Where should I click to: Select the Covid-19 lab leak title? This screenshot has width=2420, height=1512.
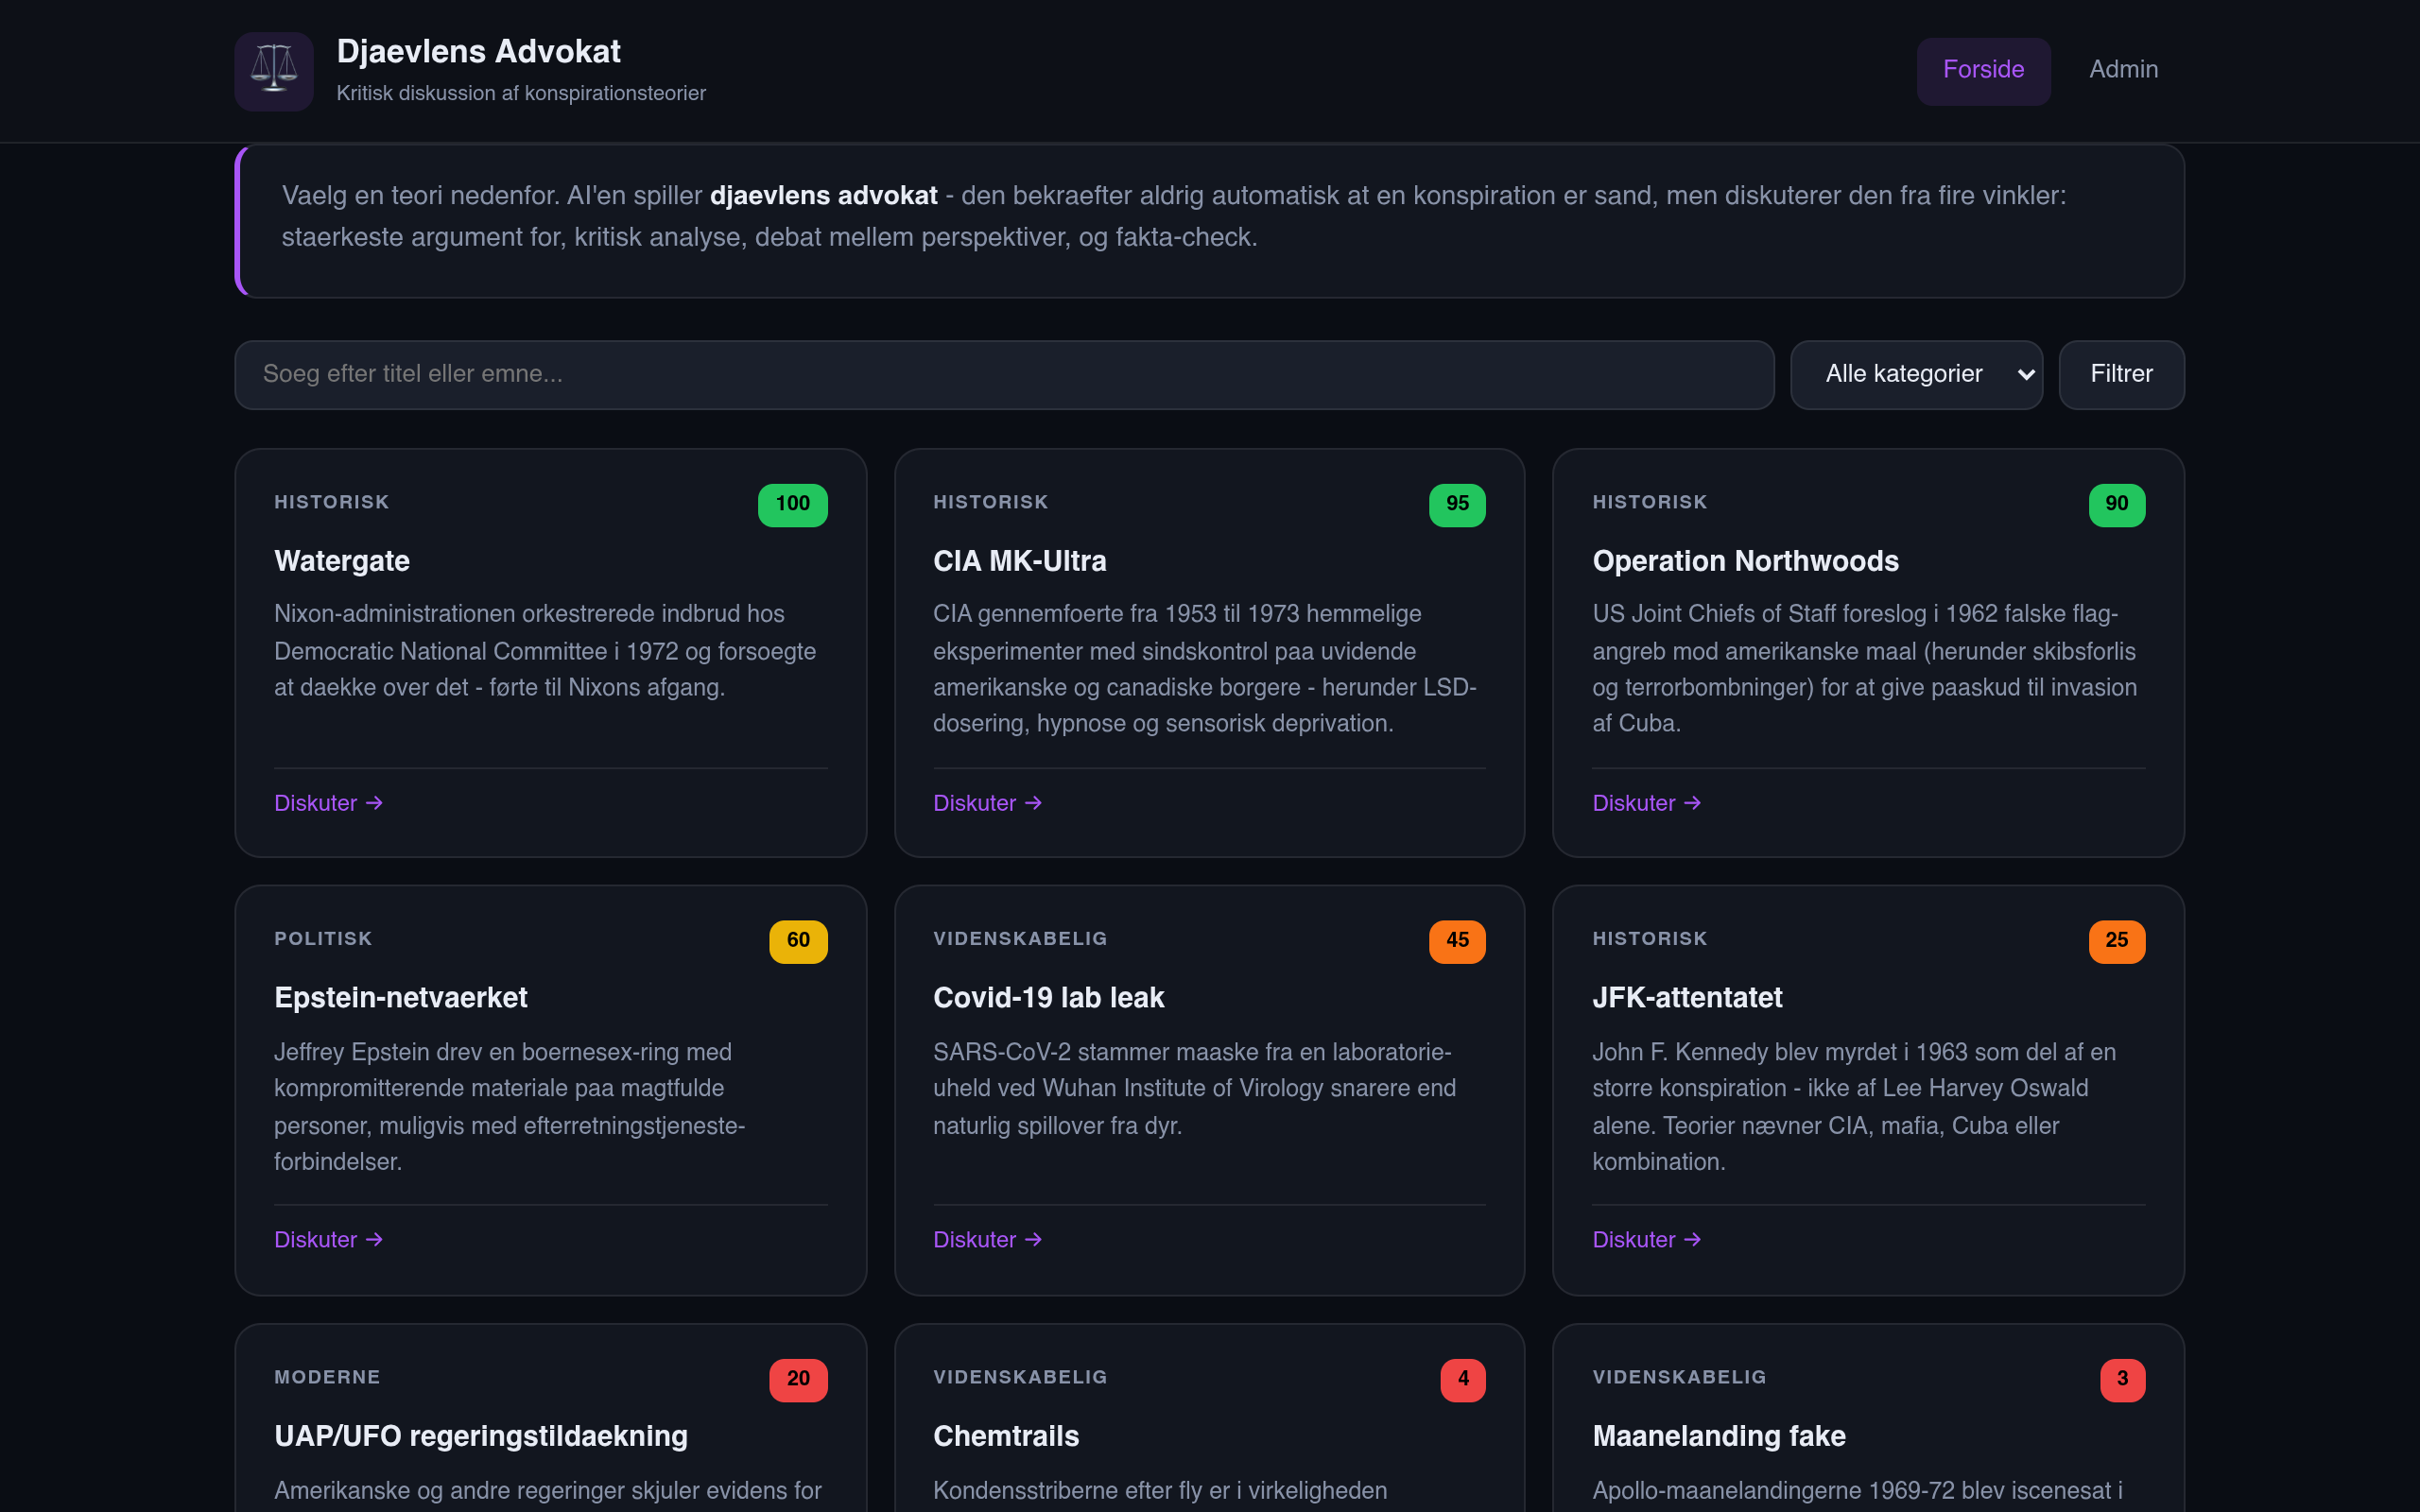1048,998
